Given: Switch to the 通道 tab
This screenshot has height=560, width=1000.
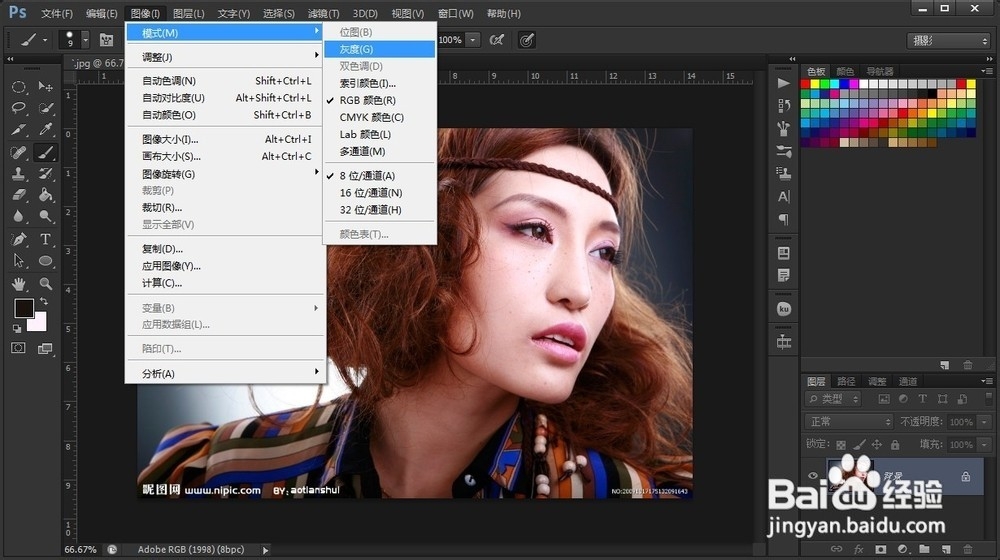Looking at the screenshot, I should pyautogui.click(x=908, y=381).
